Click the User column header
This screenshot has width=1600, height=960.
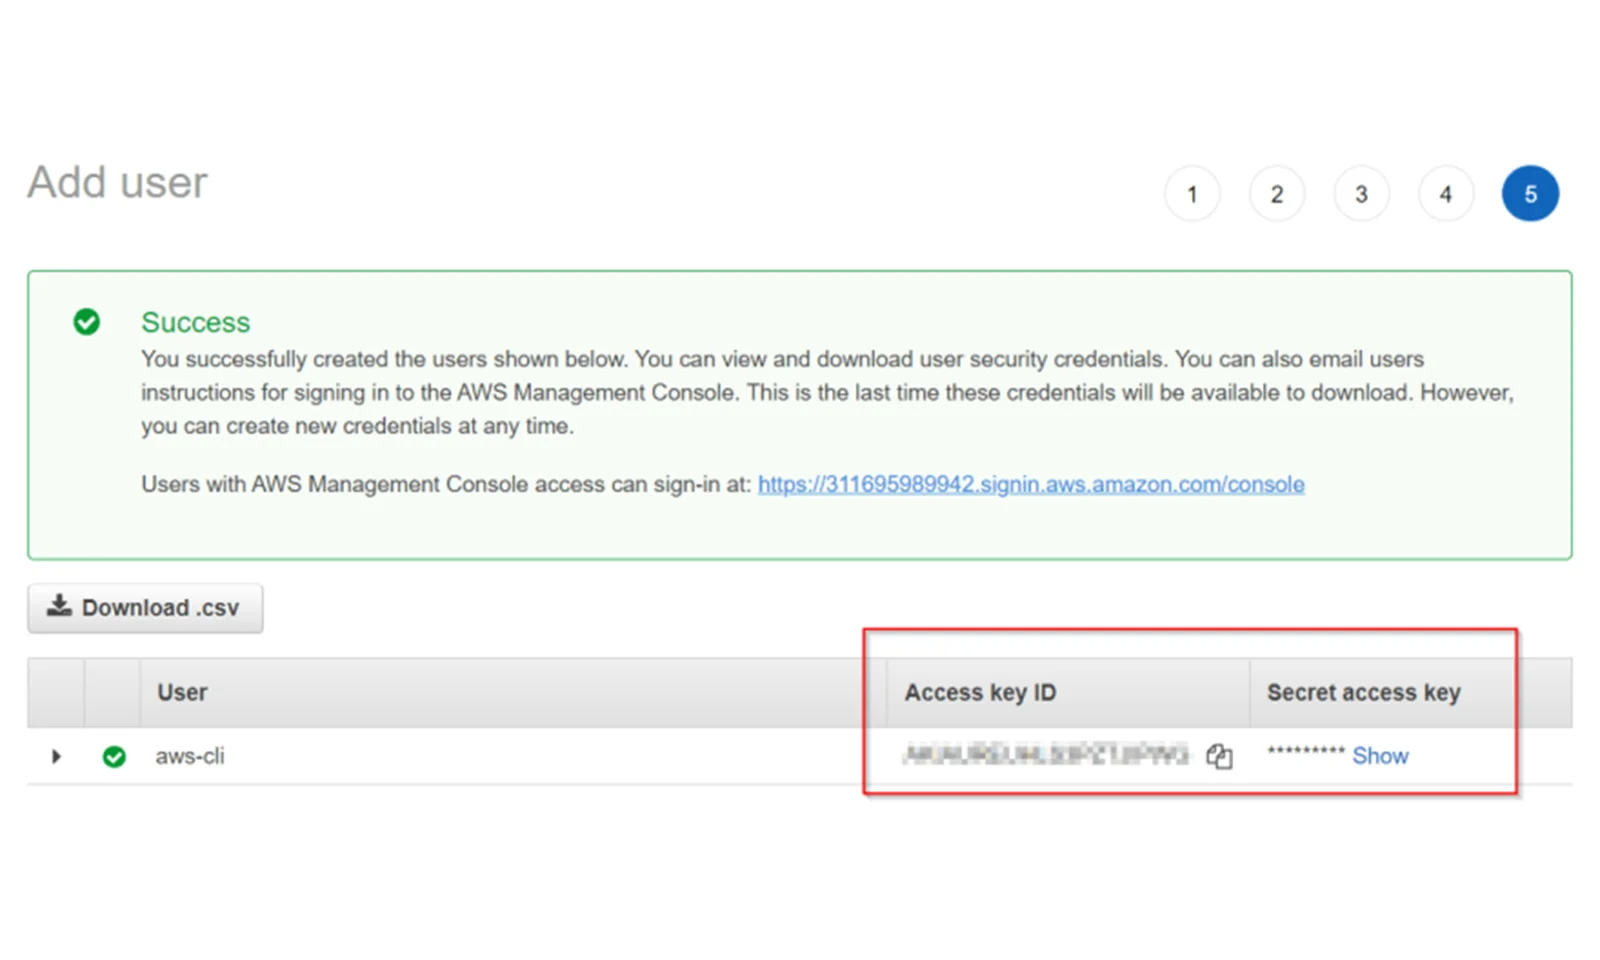pyautogui.click(x=182, y=692)
